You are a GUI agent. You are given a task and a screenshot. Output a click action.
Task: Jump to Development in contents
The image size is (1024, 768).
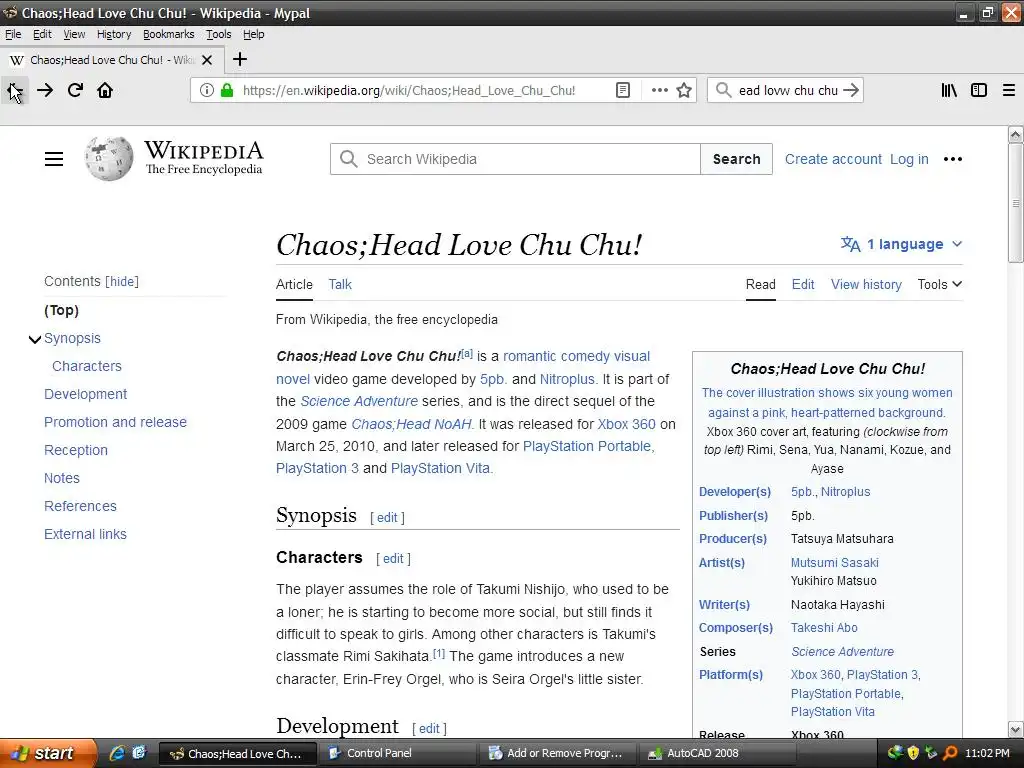click(x=86, y=394)
